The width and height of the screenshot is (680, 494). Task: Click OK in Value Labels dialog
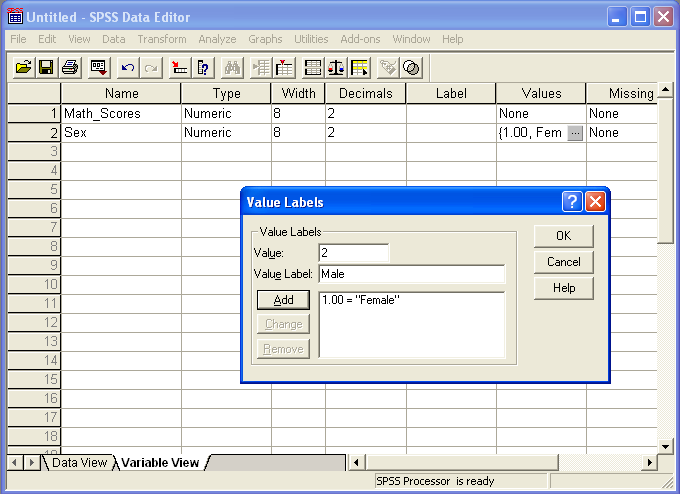point(563,236)
